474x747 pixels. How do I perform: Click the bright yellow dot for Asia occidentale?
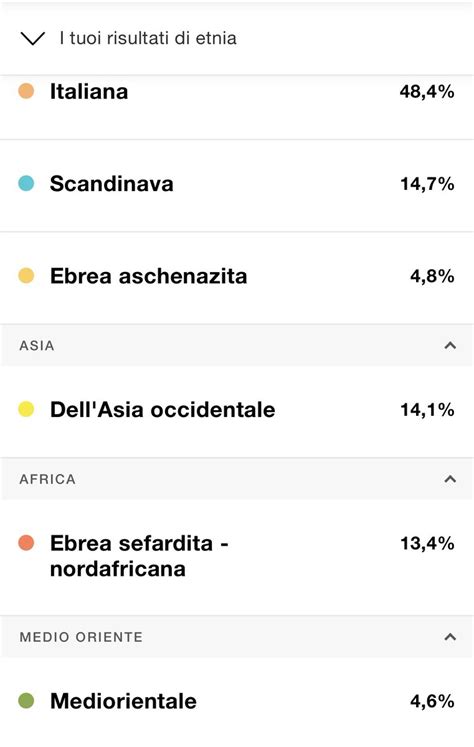point(26,409)
